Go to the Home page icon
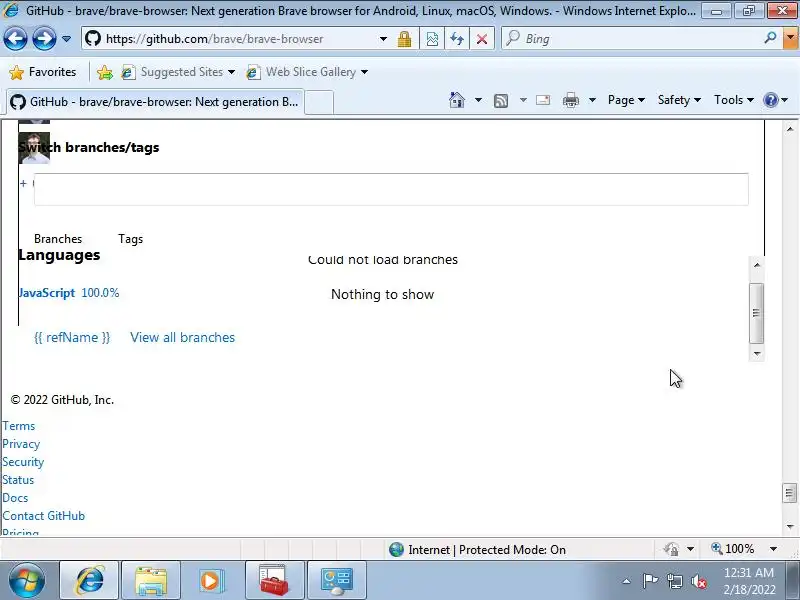This screenshot has height=600, width=800. pos(457,100)
